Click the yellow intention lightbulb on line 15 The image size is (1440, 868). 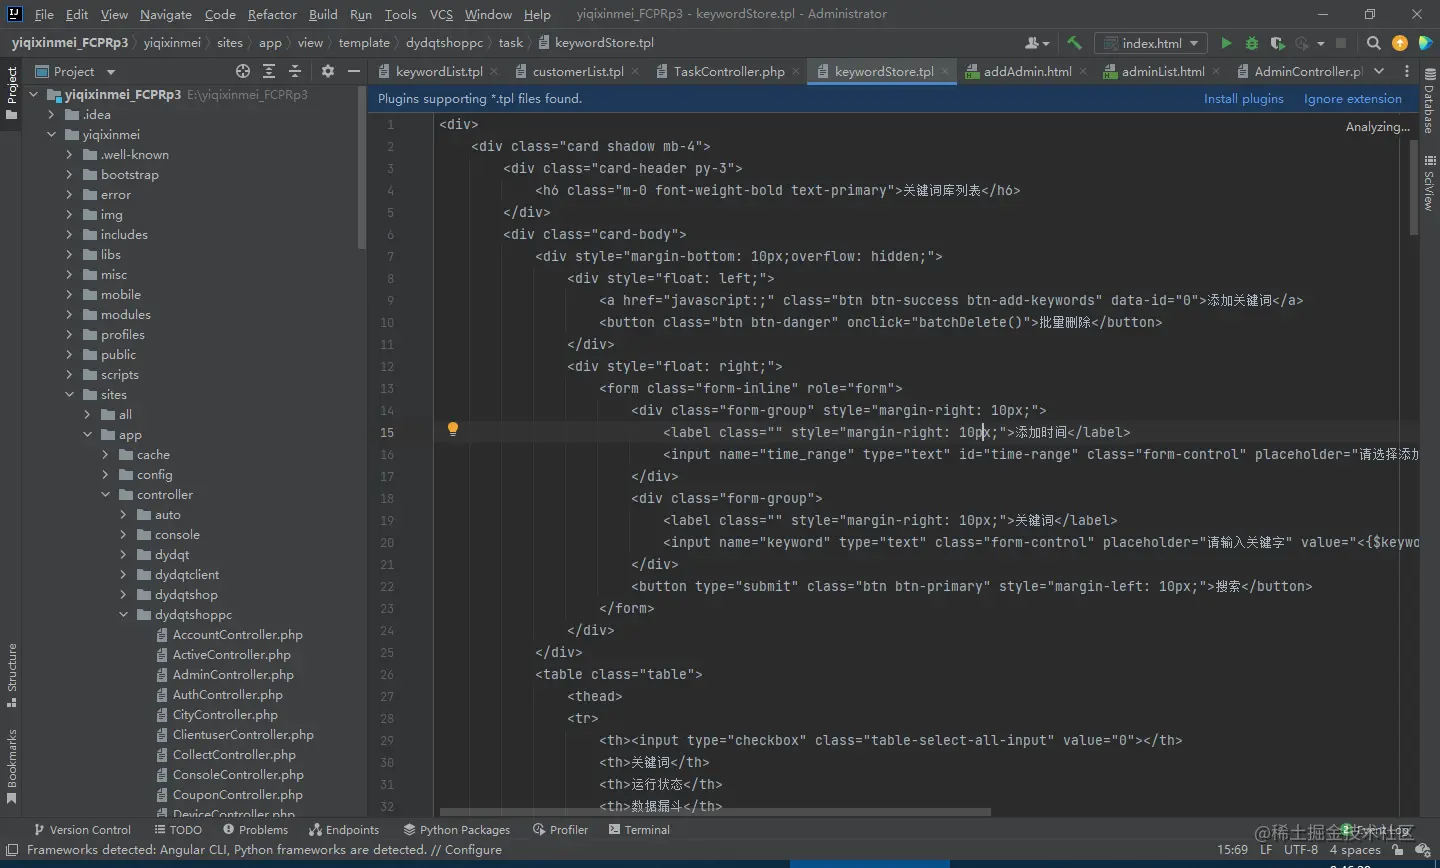point(452,429)
